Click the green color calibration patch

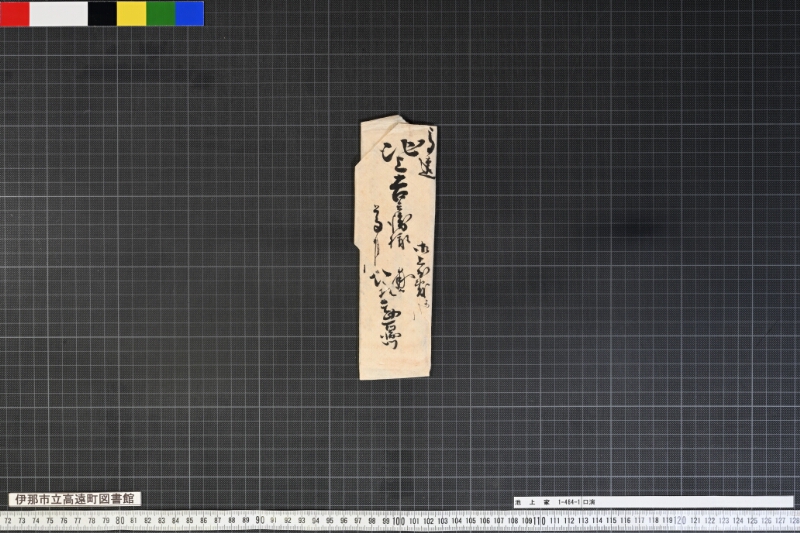pos(160,13)
